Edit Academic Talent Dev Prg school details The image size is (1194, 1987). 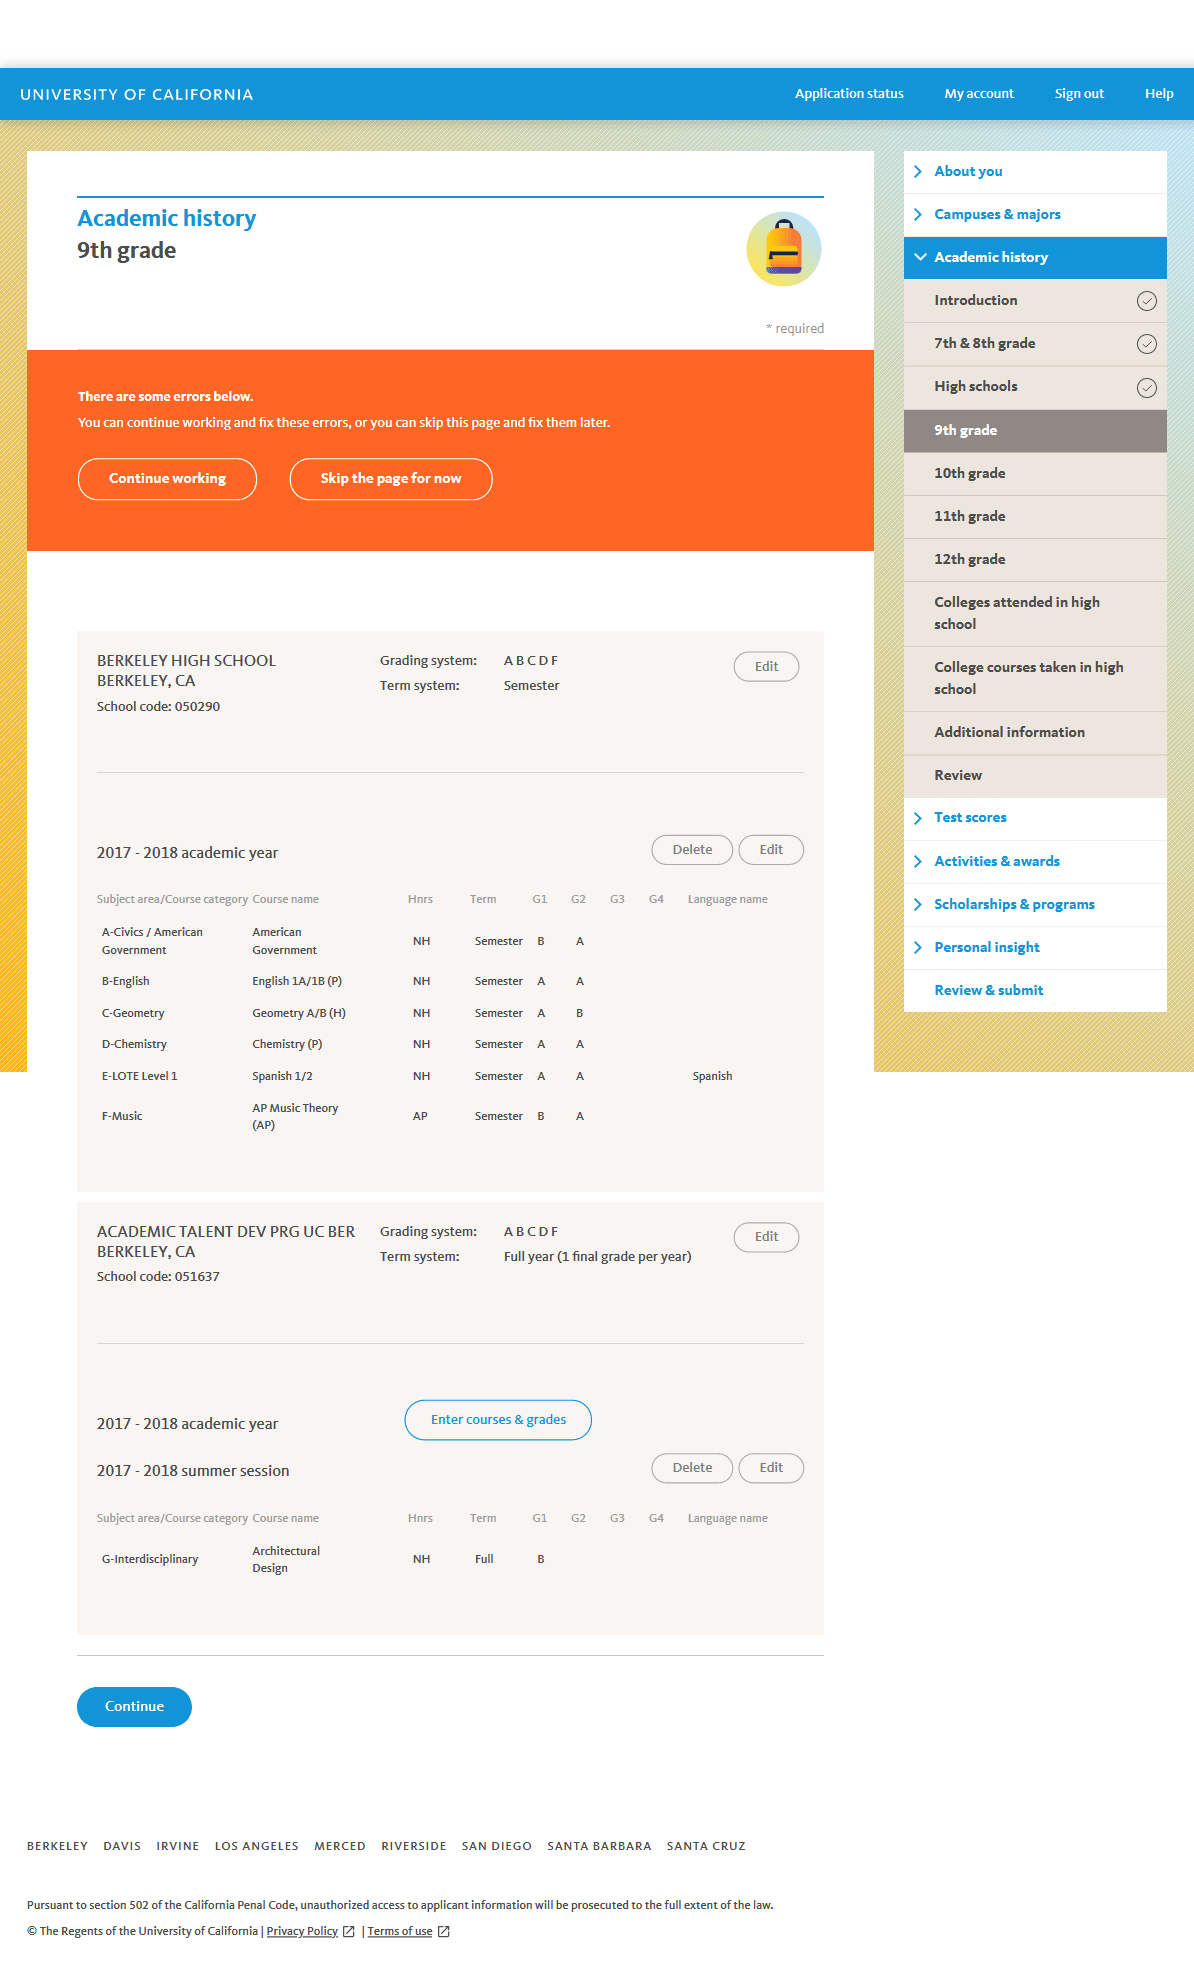click(766, 1237)
